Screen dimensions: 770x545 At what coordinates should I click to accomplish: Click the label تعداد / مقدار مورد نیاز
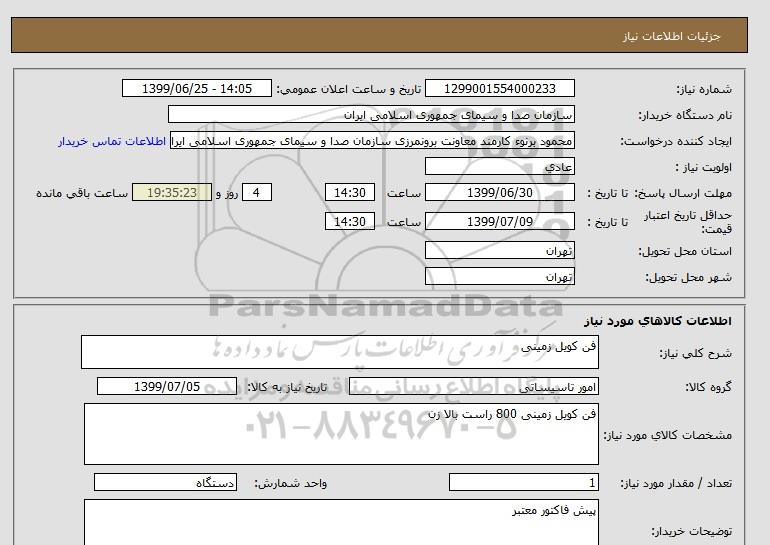click(676, 484)
